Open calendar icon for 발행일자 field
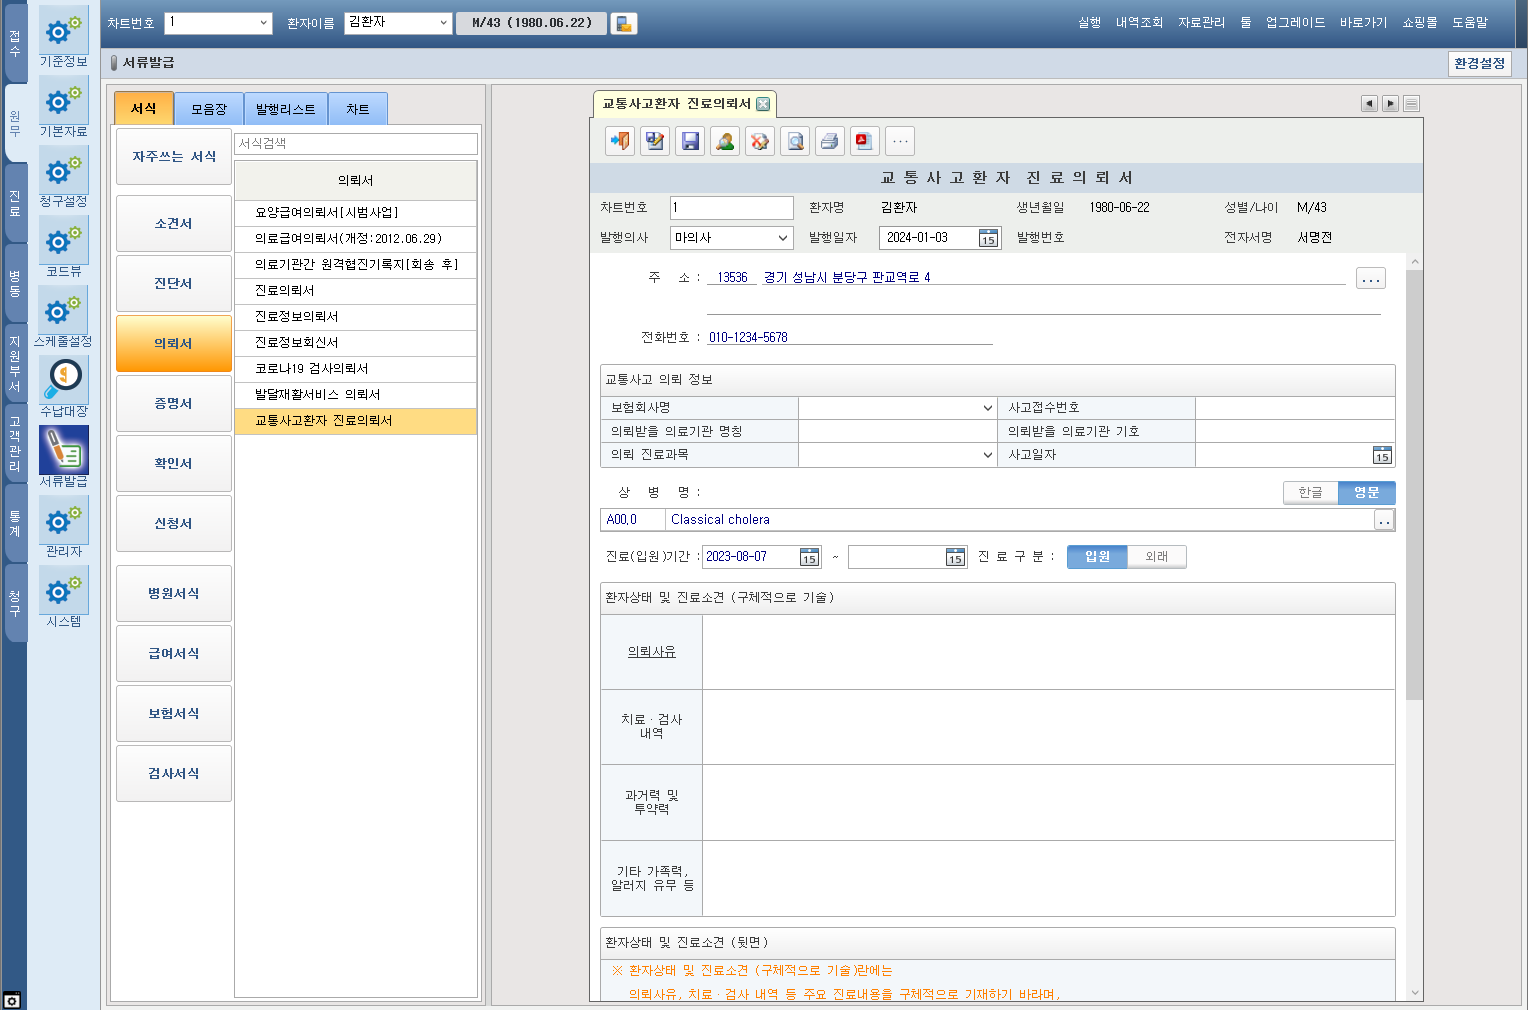This screenshot has width=1528, height=1010. (988, 238)
